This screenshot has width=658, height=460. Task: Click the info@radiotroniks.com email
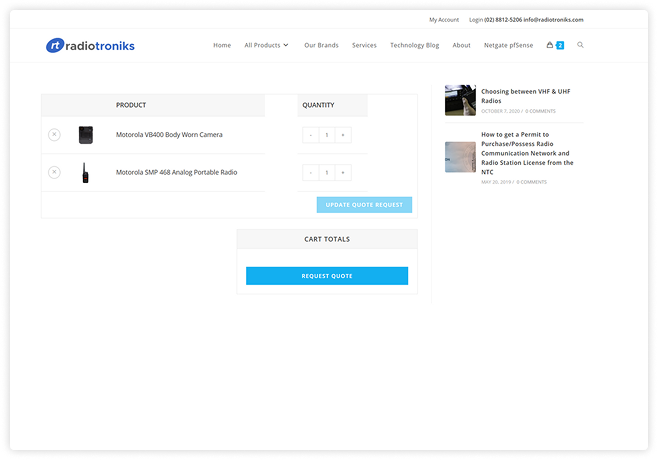554,20
